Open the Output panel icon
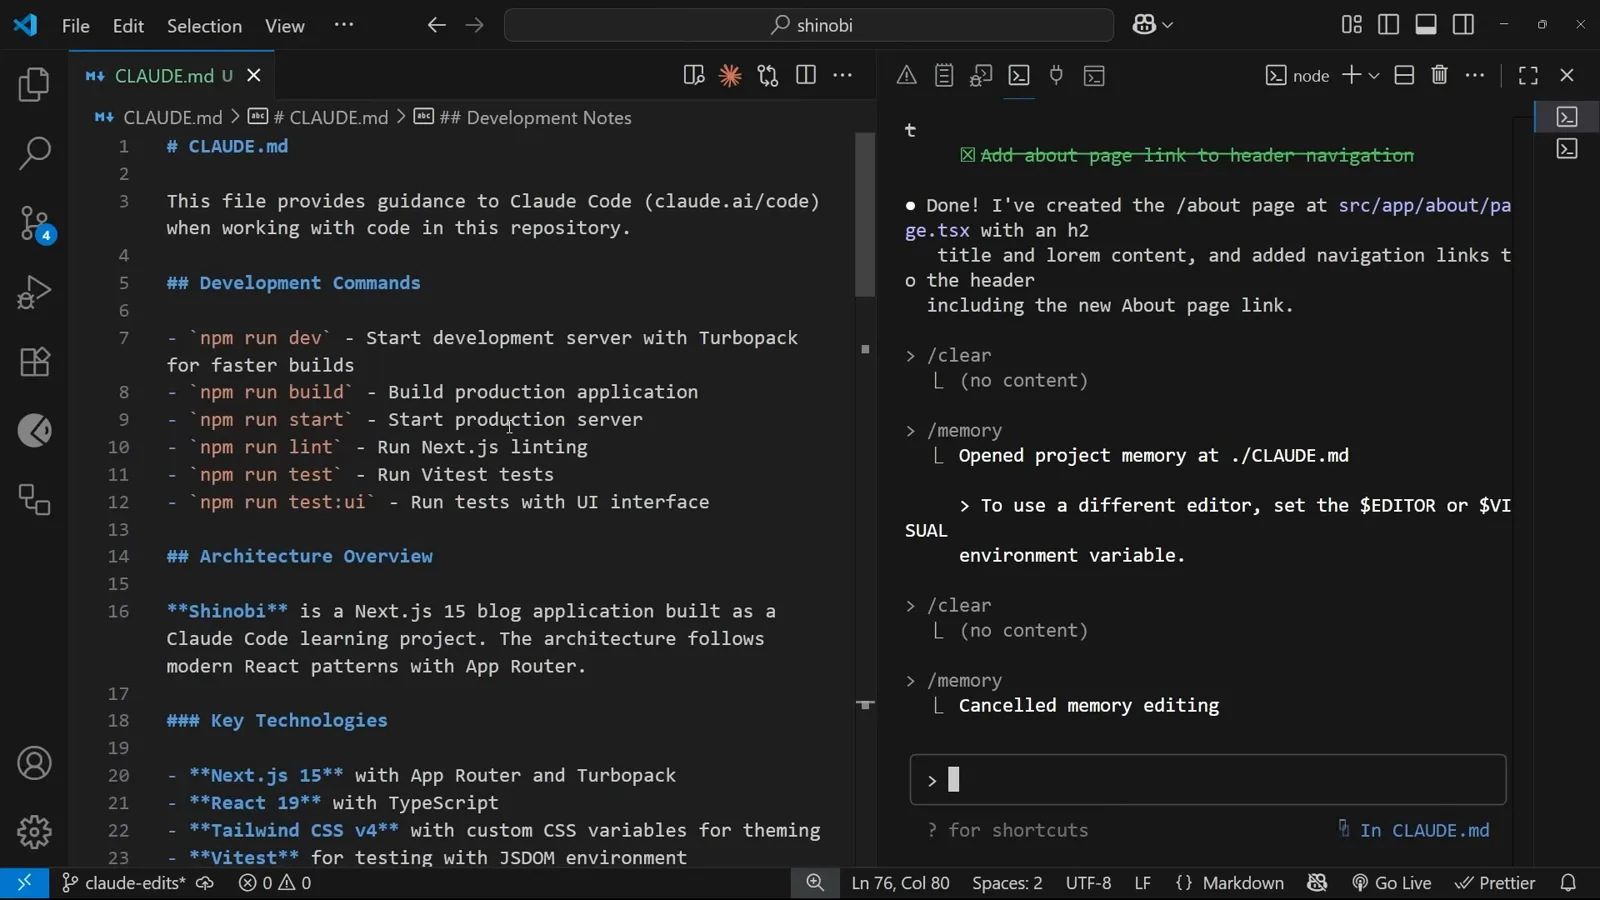1600x900 pixels. click(944, 75)
